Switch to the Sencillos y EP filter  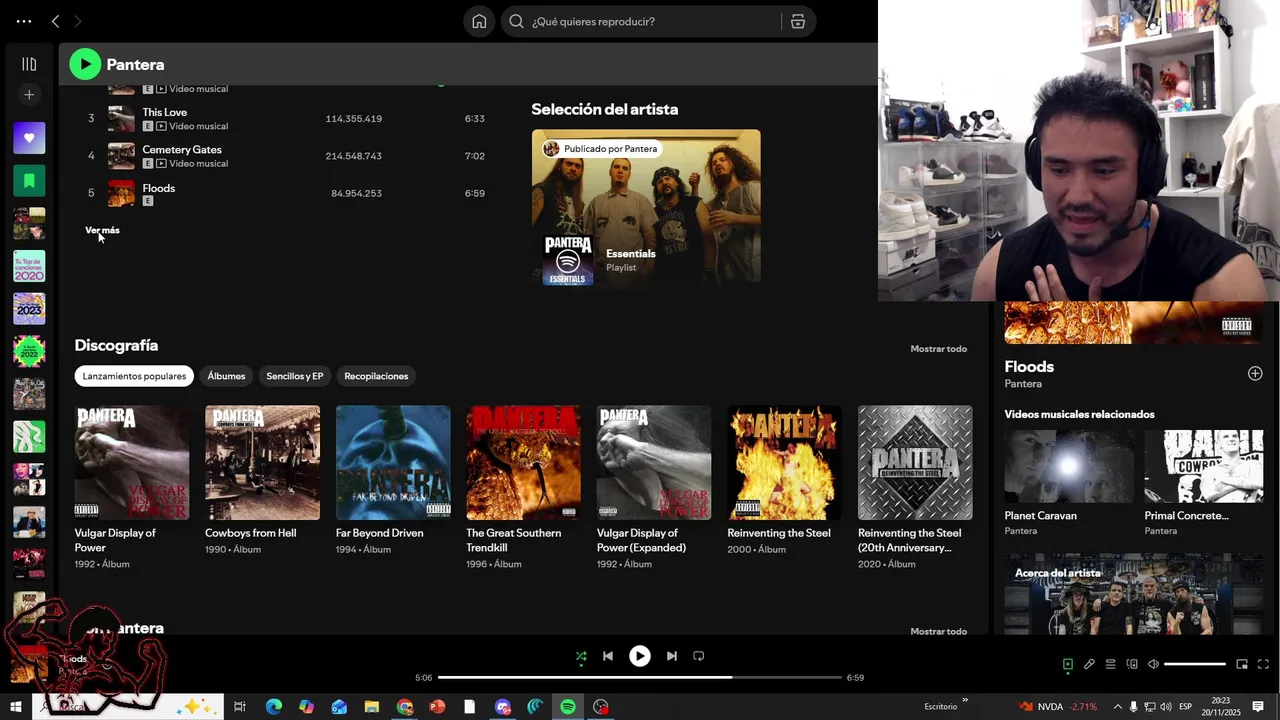coord(294,376)
